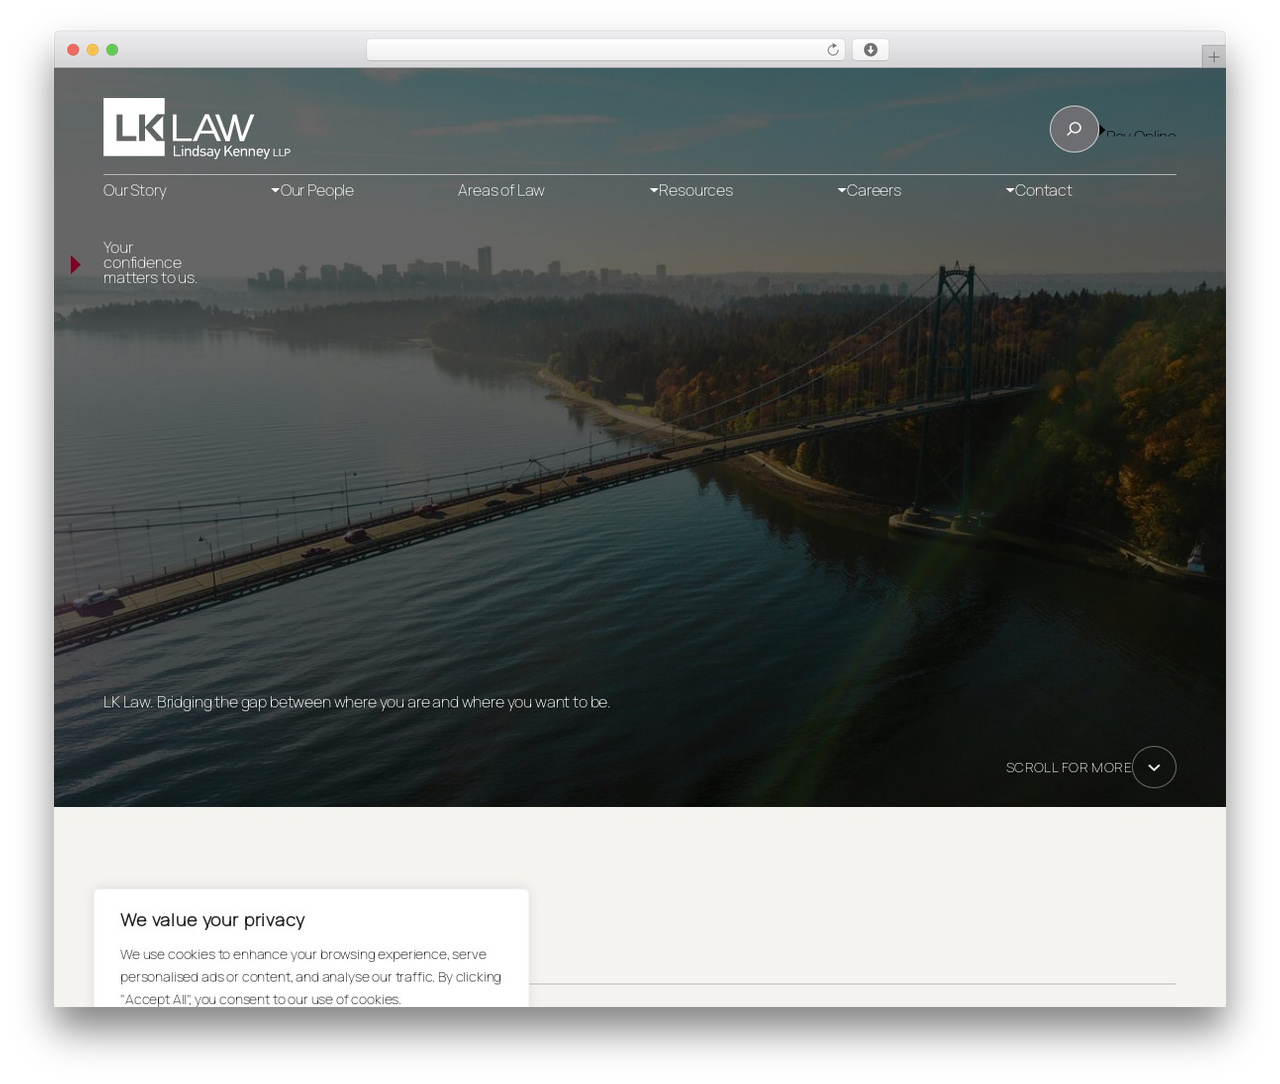1280x1084 pixels.
Task: Expand the Resources dropdown arrow
Action: point(654,190)
